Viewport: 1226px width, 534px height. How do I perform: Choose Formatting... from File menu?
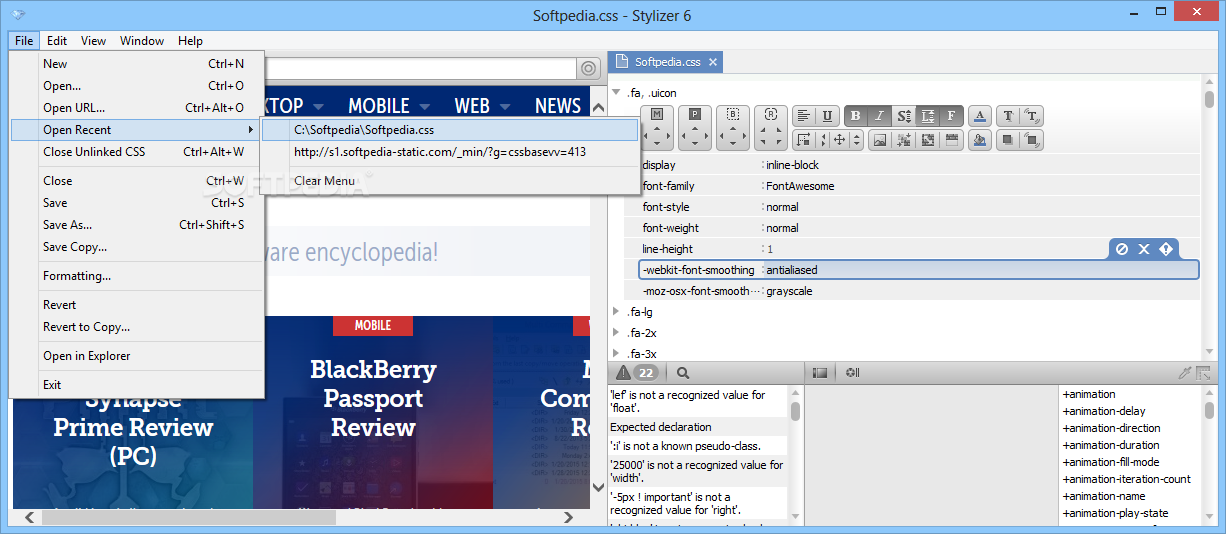pos(137,276)
